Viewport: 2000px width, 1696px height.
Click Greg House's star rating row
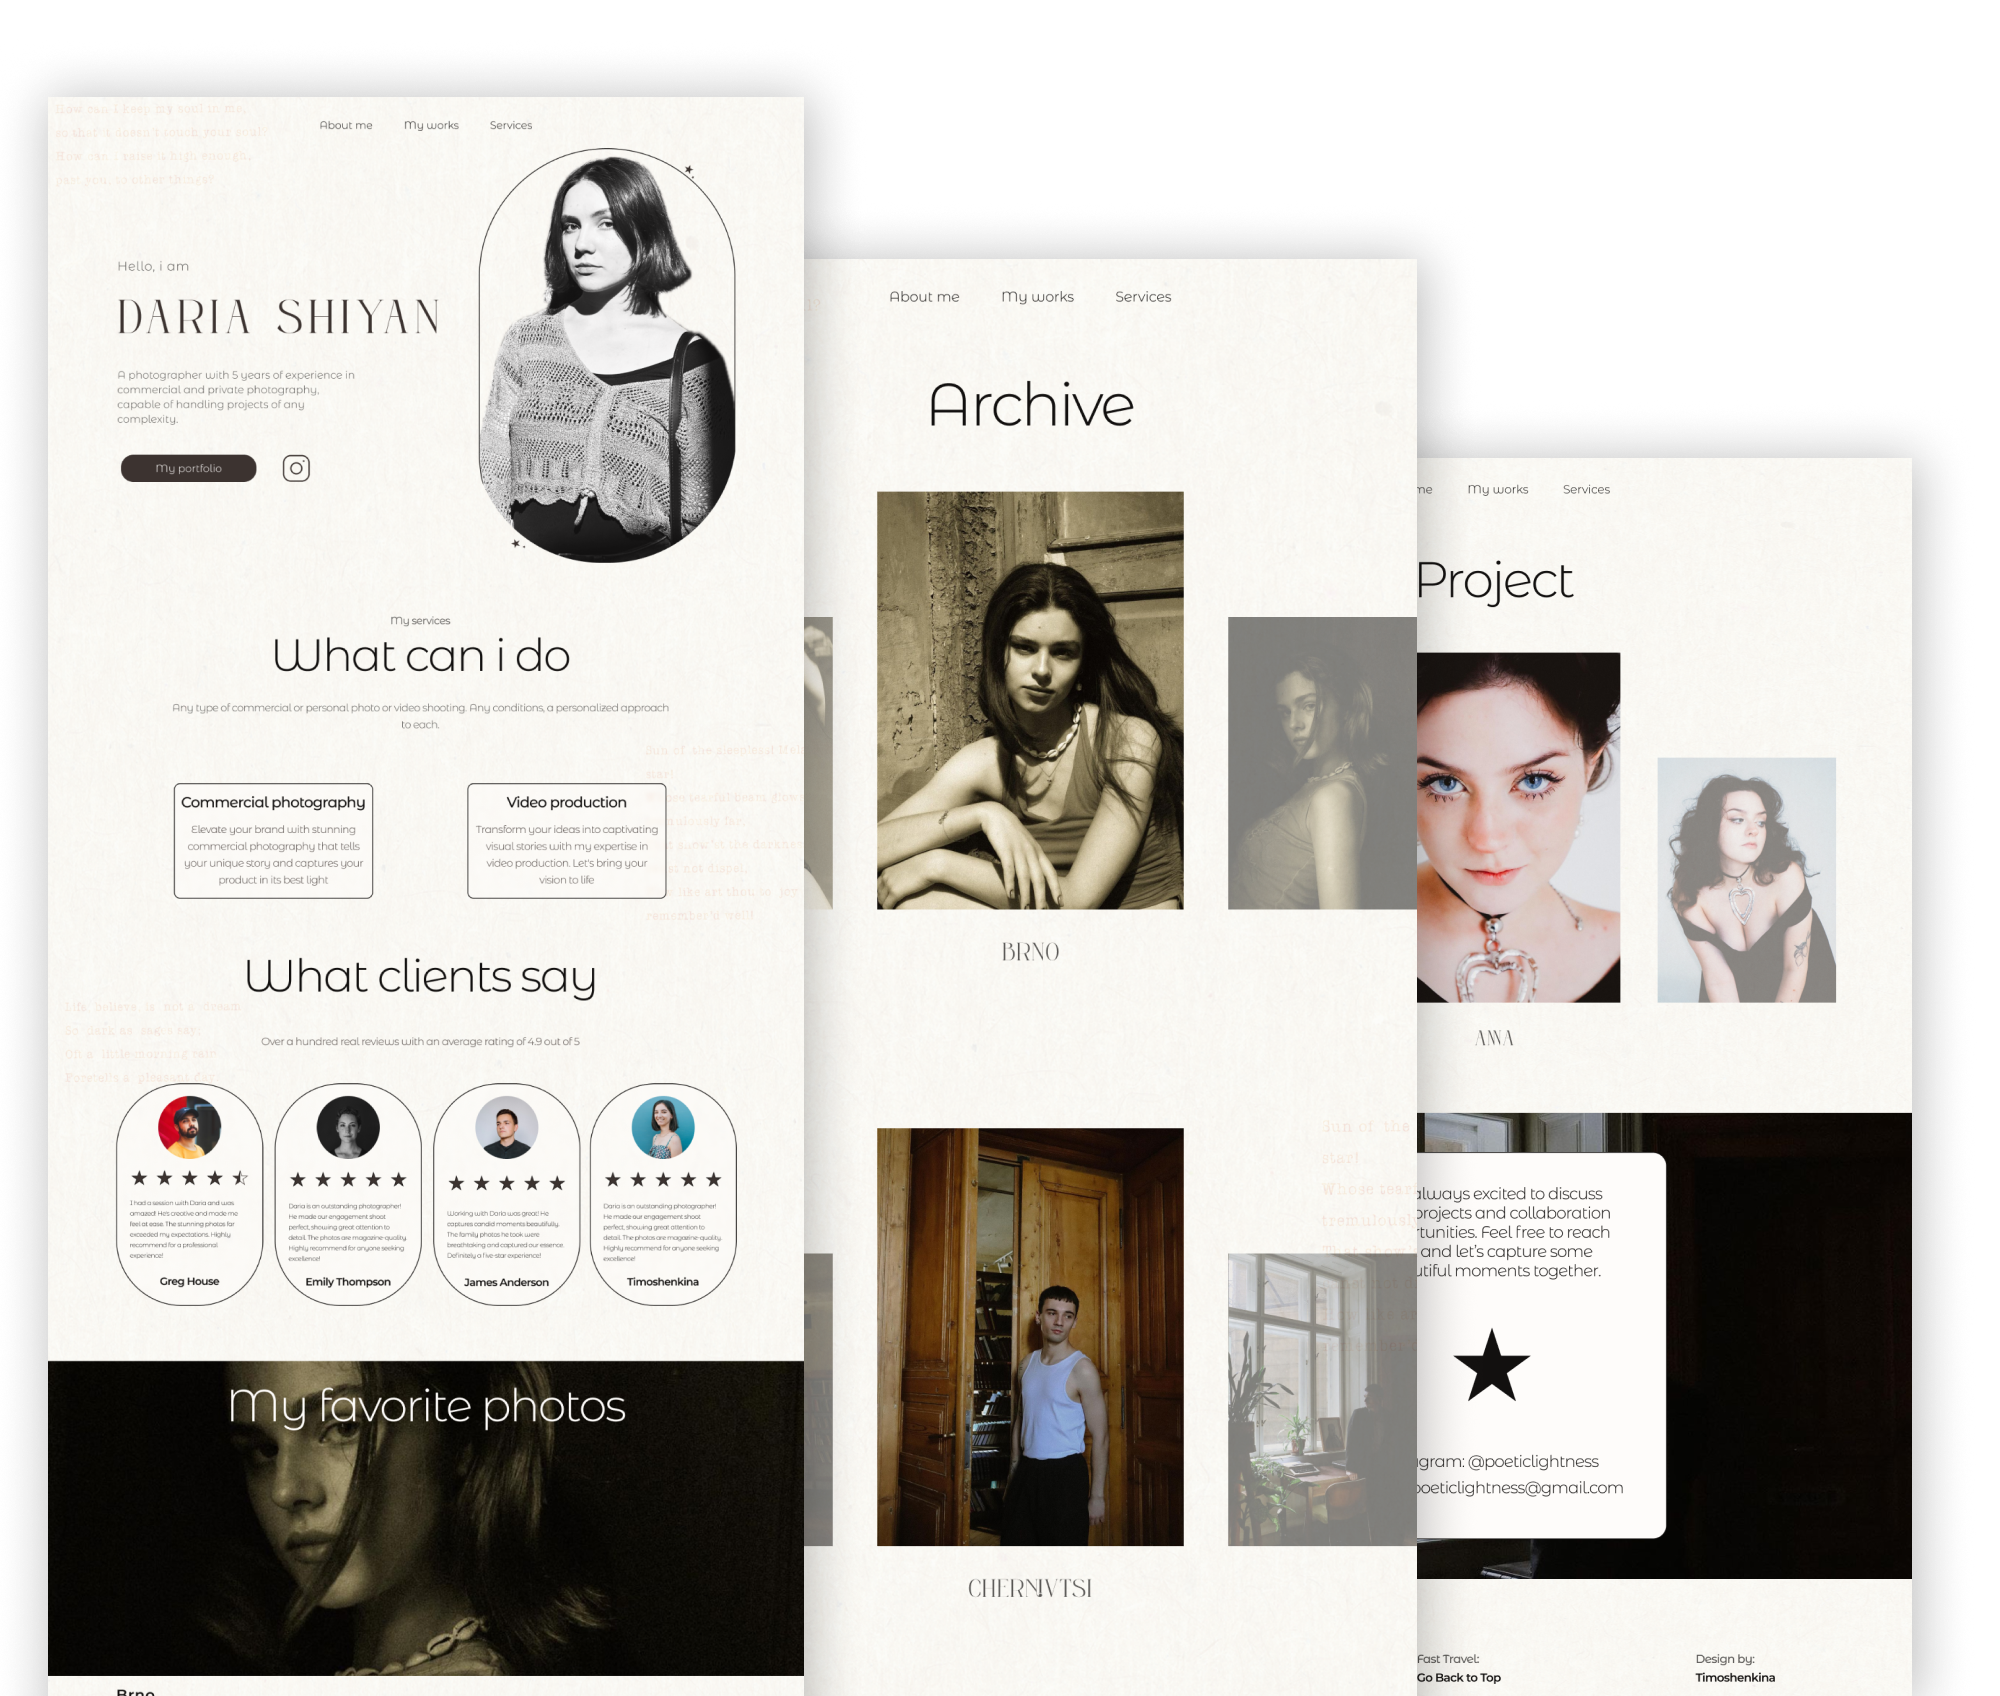point(189,1179)
